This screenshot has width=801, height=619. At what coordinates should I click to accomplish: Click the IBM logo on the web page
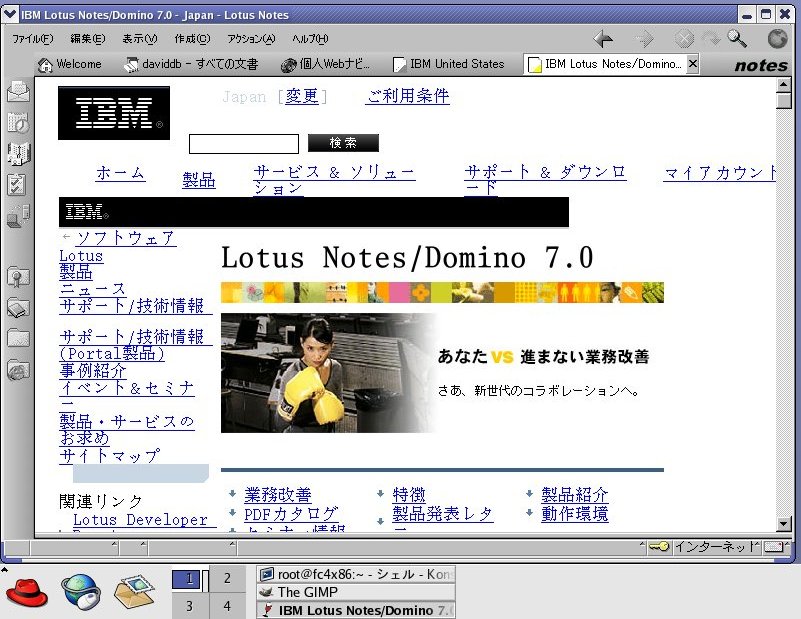pos(114,113)
